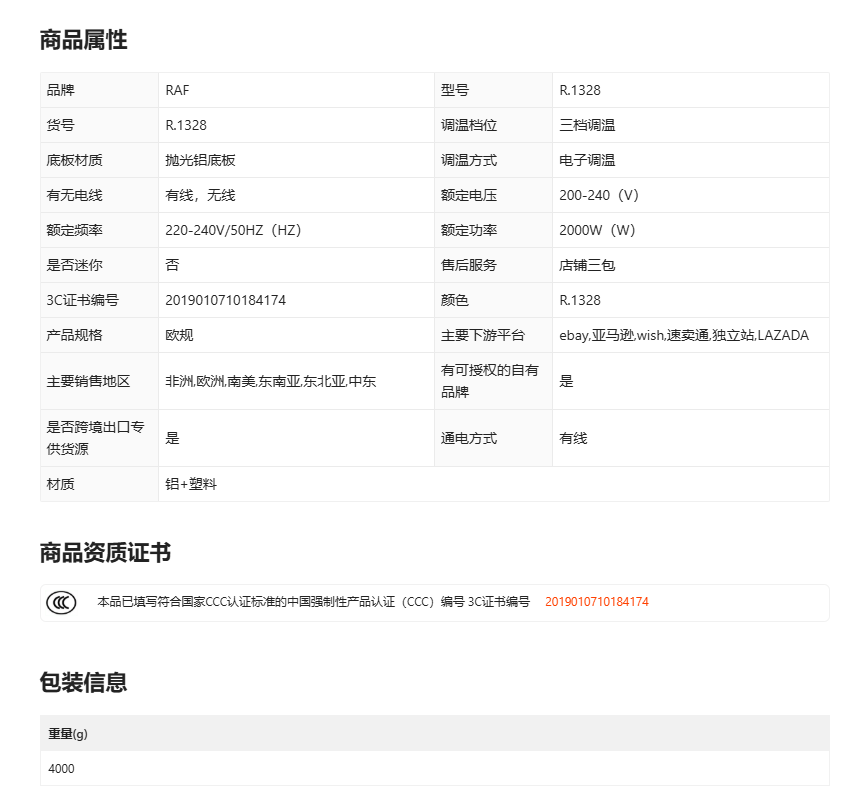Click the 铝+塑料 material value
The width and height of the screenshot is (847, 806).
click(x=191, y=484)
